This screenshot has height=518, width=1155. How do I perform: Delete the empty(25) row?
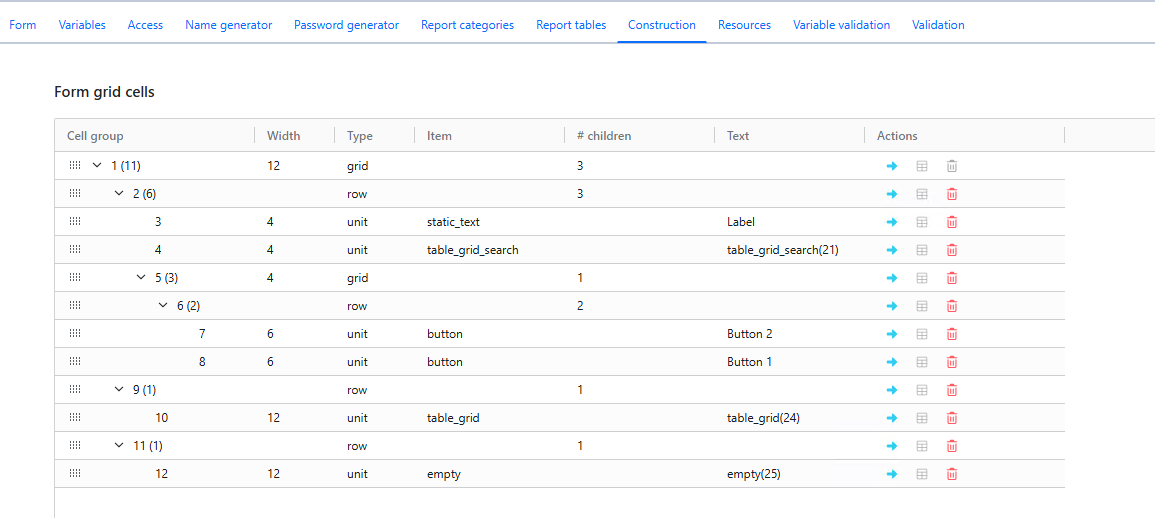[x=952, y=474]
